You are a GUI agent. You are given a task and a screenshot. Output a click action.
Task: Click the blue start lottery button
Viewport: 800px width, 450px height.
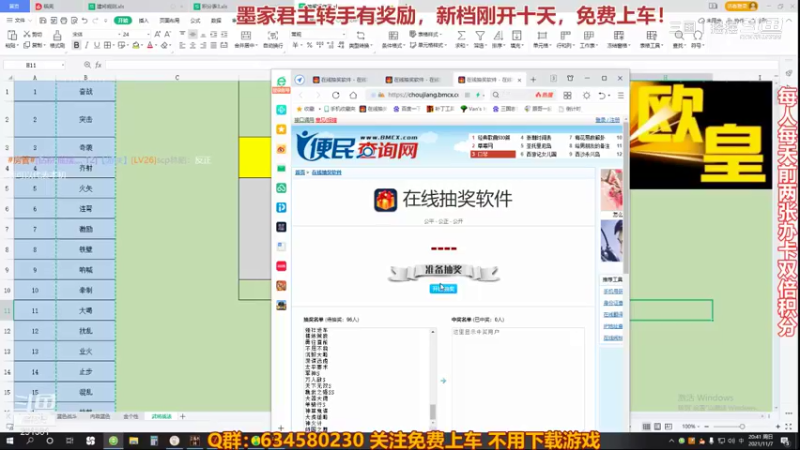point(443,289)
